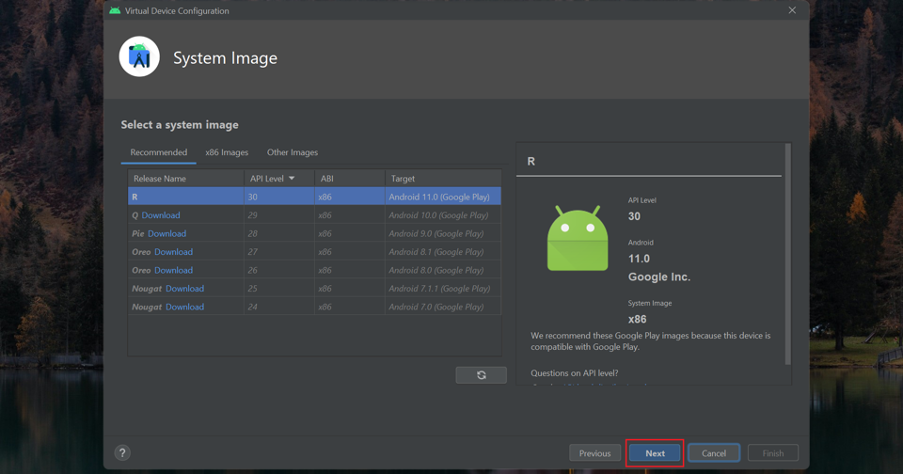The height and width of the screenshot is (474, 904).
Task: Click API level 29 cell
Action: pyautogui.click(x=279, y=215)
